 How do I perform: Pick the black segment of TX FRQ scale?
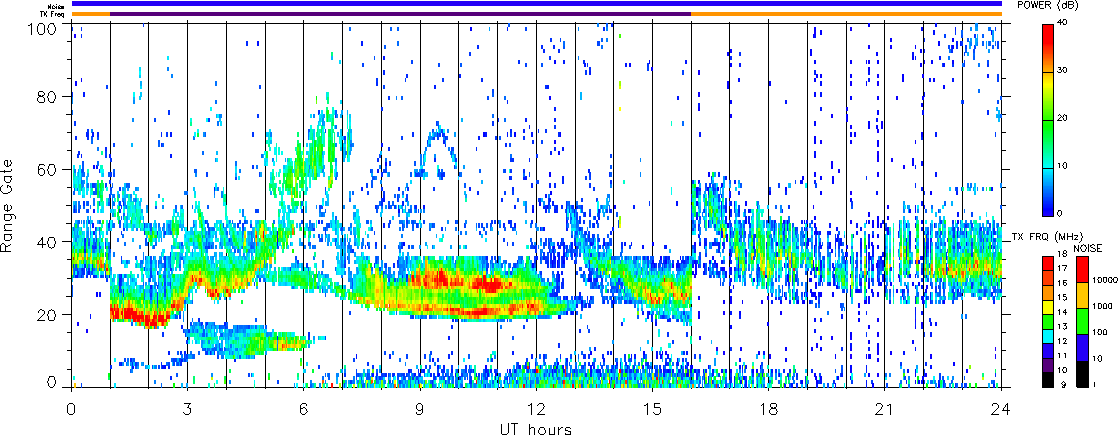point(1048,380)
